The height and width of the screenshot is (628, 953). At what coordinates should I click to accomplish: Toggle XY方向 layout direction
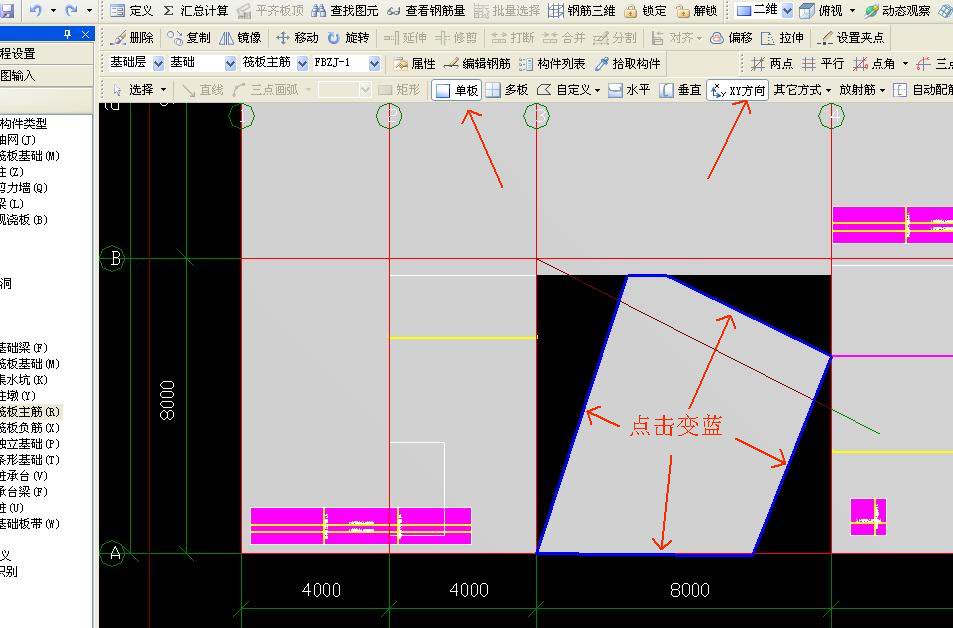pyautogui.click(x=737, y=90)
